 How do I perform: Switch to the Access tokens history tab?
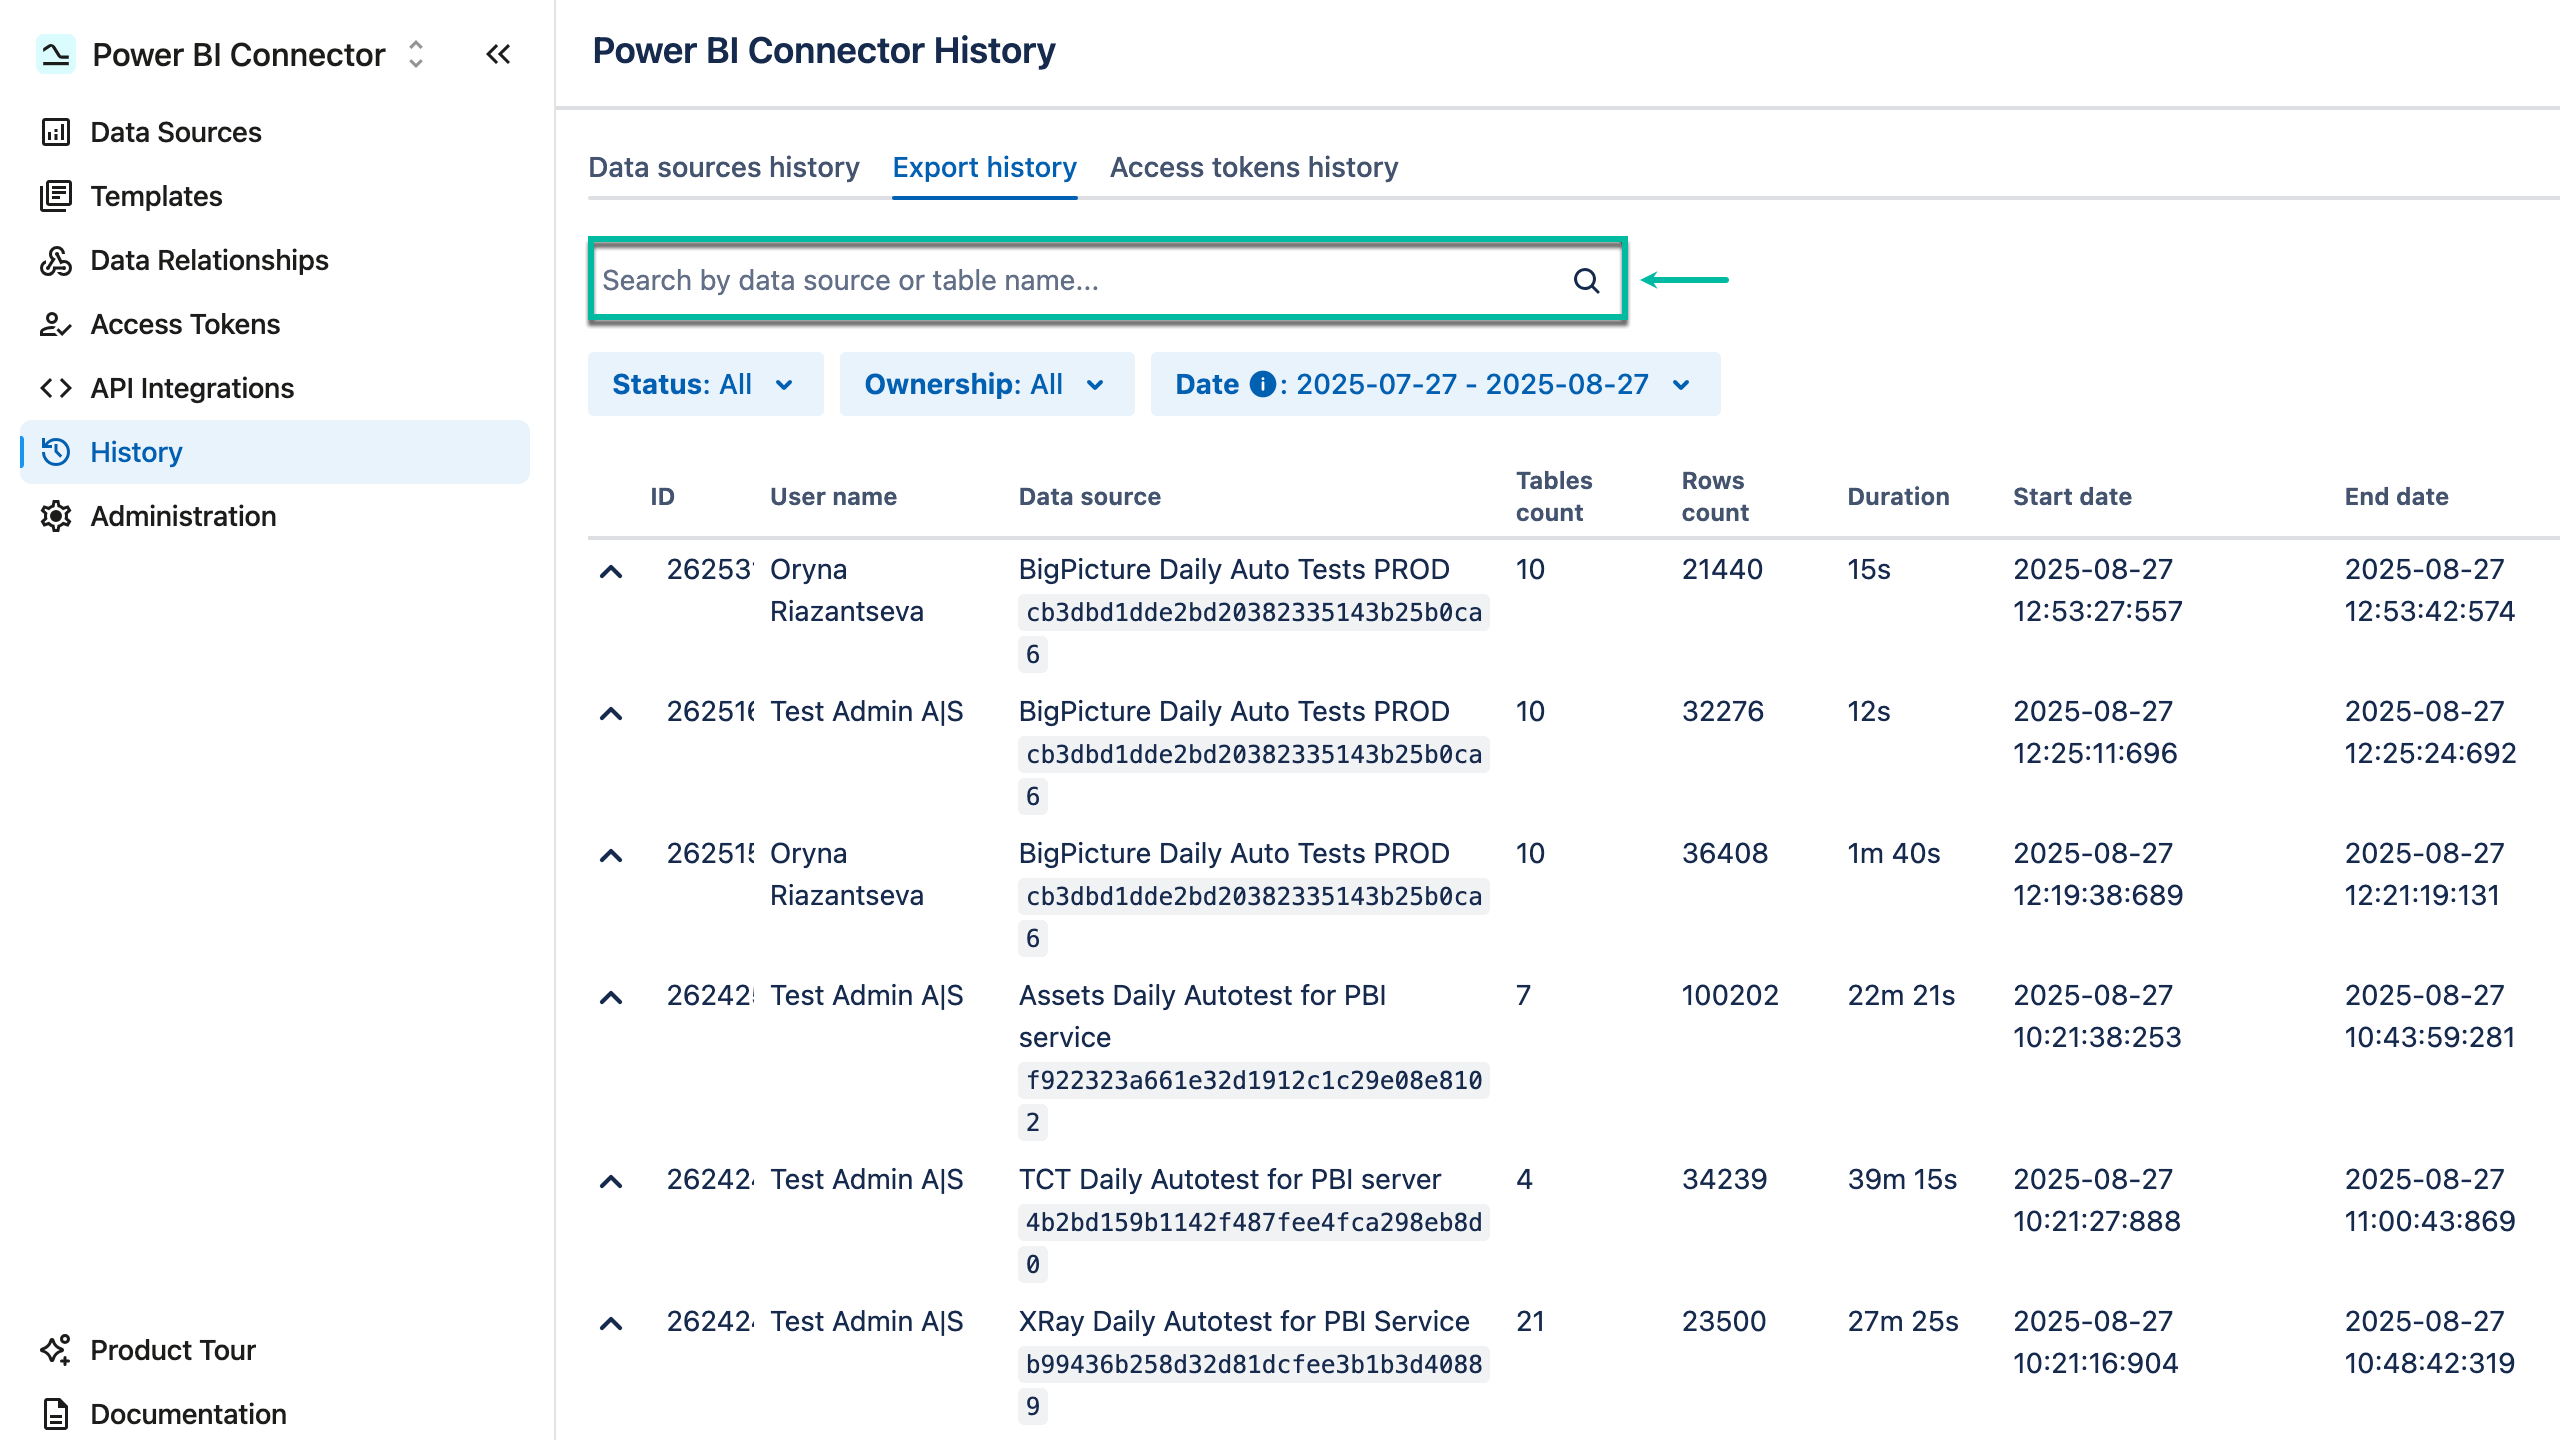(1254, 167)
